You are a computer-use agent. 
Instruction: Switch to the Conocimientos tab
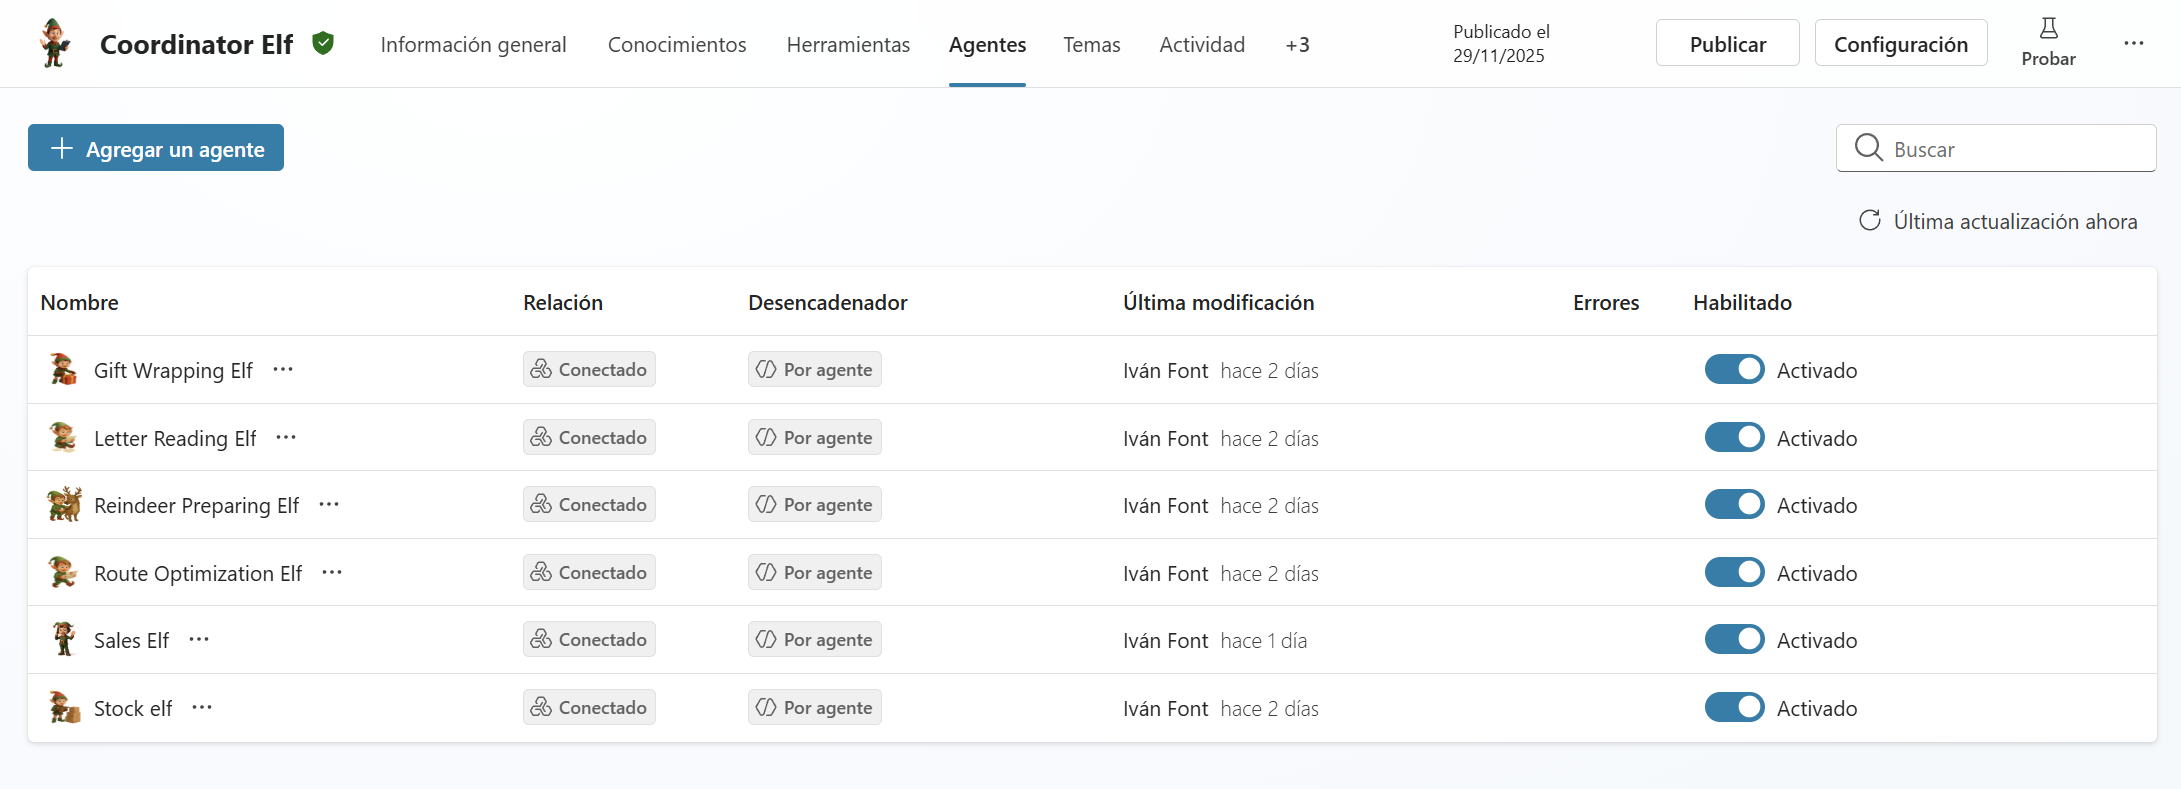(x=677, y=45)
